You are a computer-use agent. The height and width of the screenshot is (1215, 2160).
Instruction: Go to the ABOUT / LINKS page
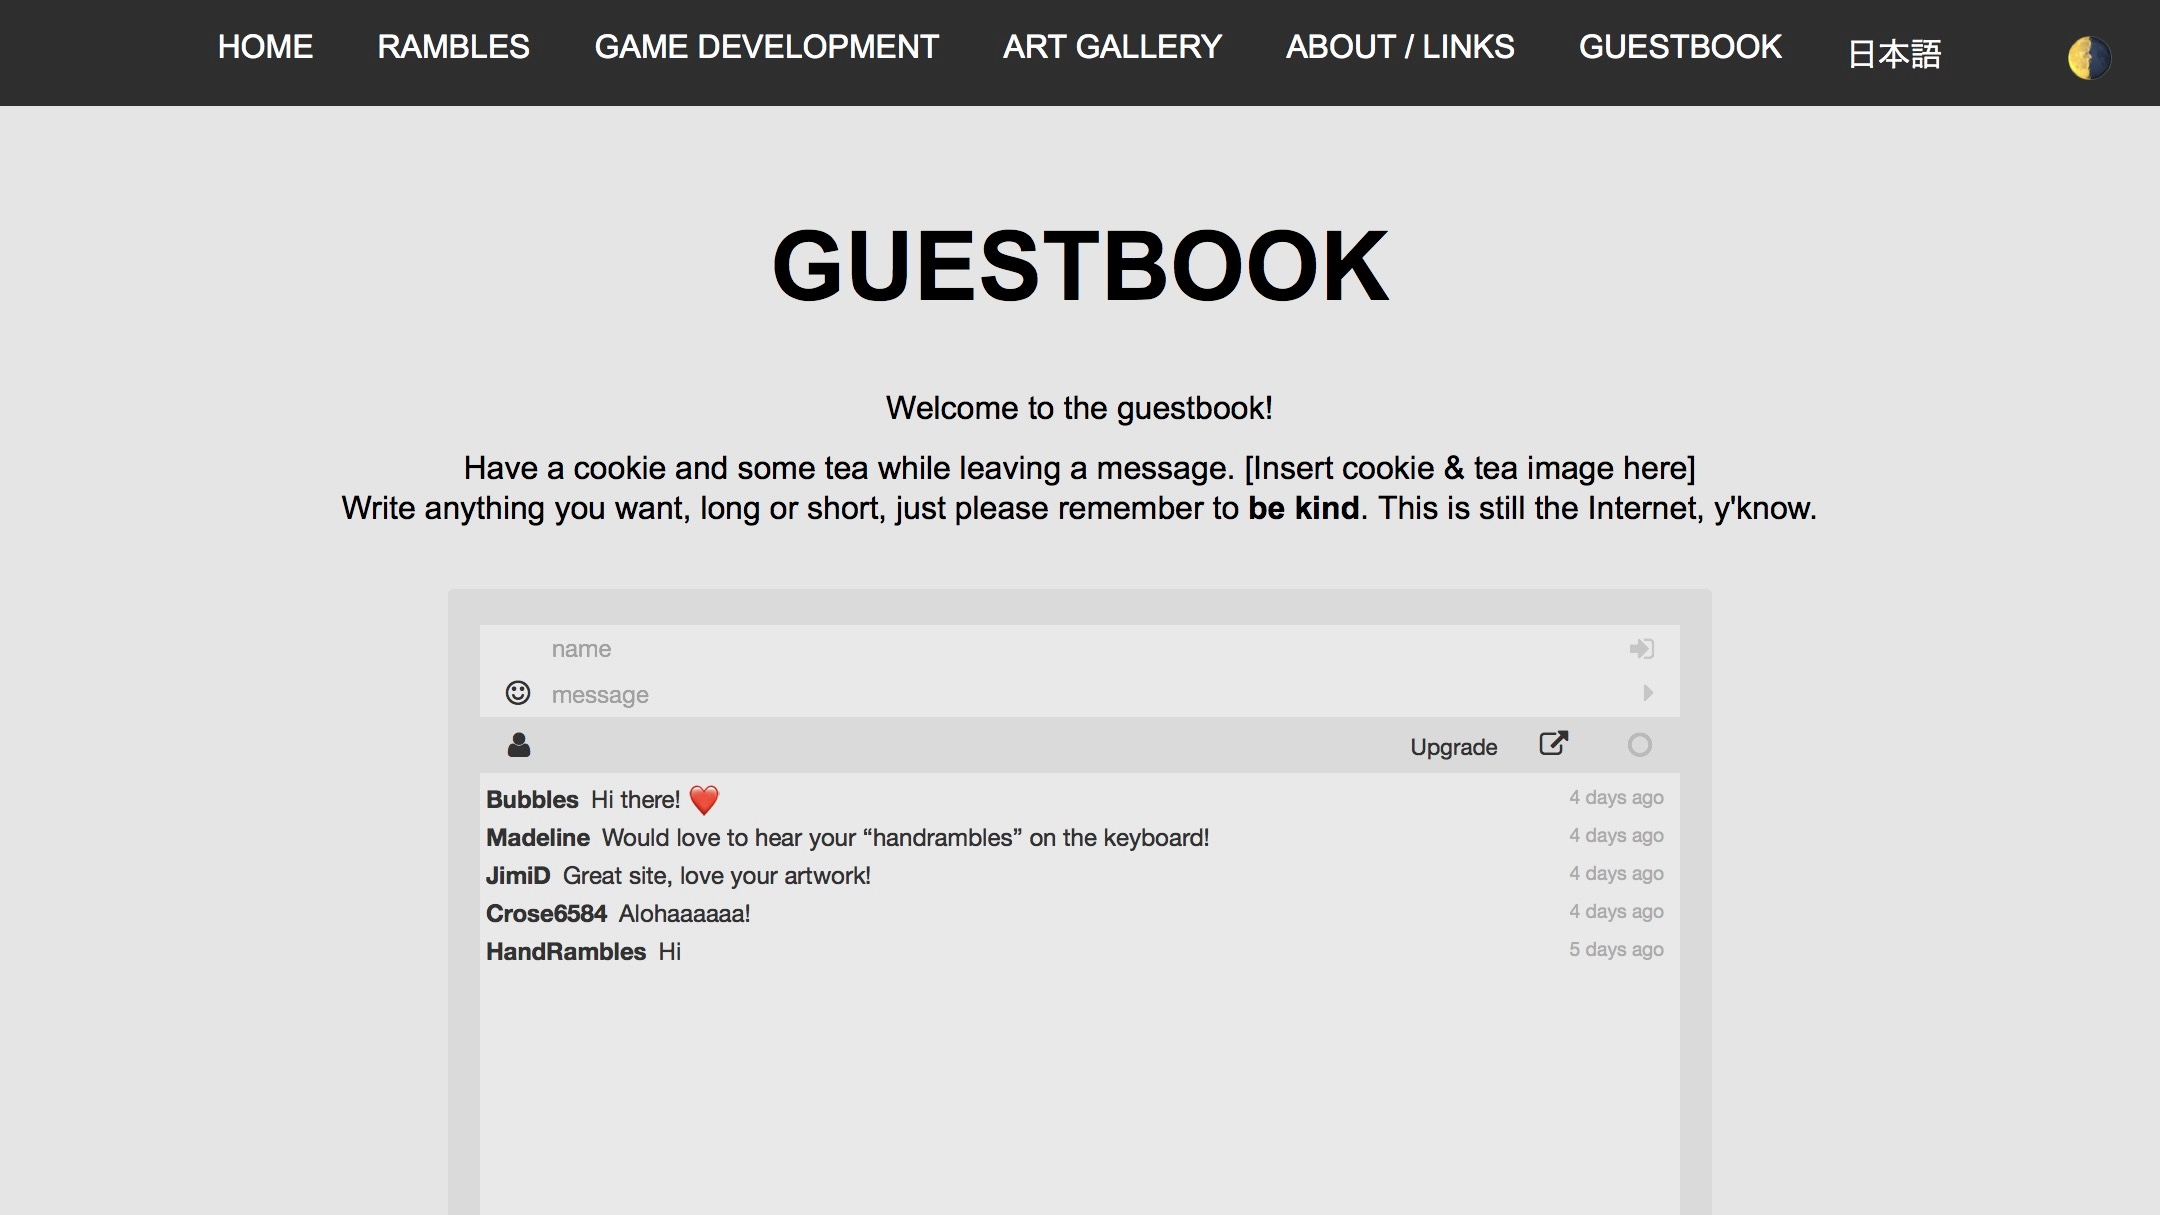click(x=1399, y=47)
